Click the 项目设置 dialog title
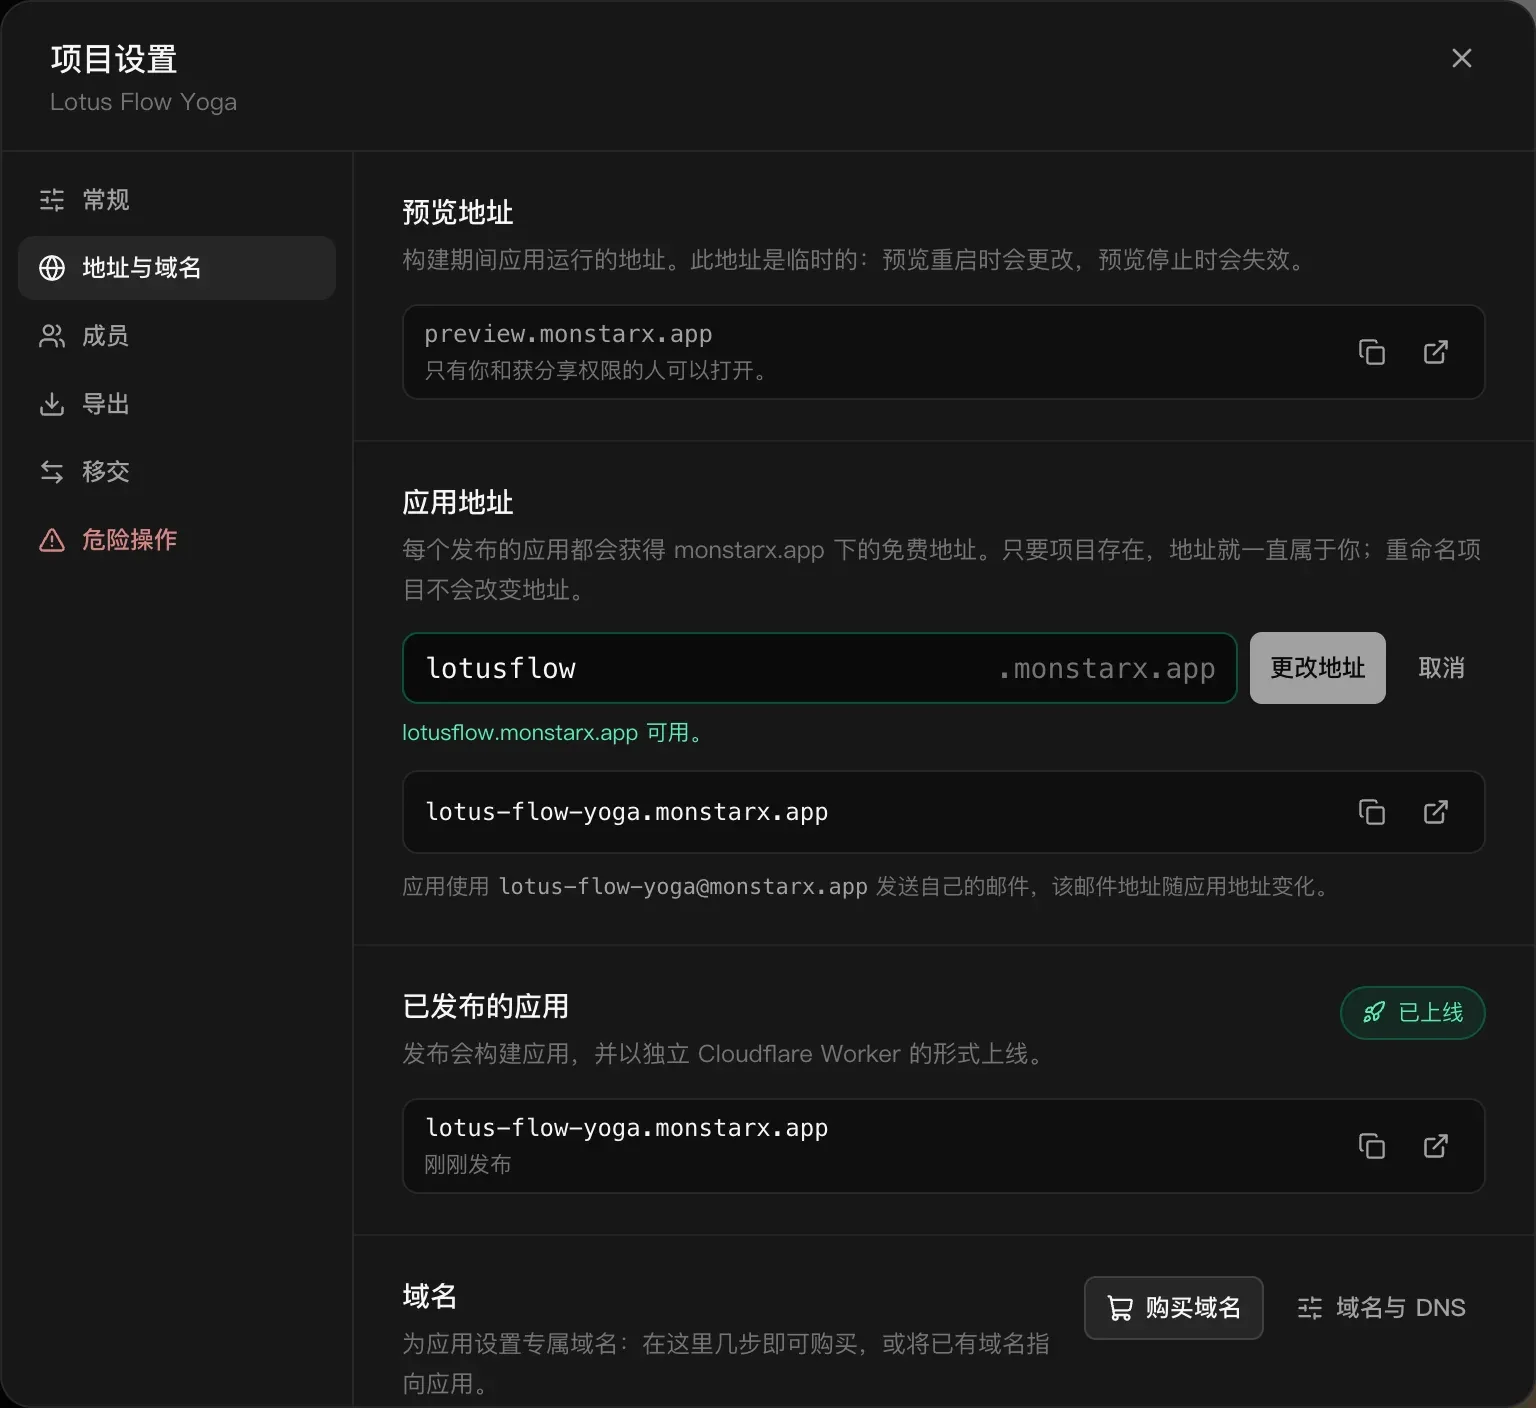The height and width of the screenshot is (1408, 1536). [x=114, y=59]
